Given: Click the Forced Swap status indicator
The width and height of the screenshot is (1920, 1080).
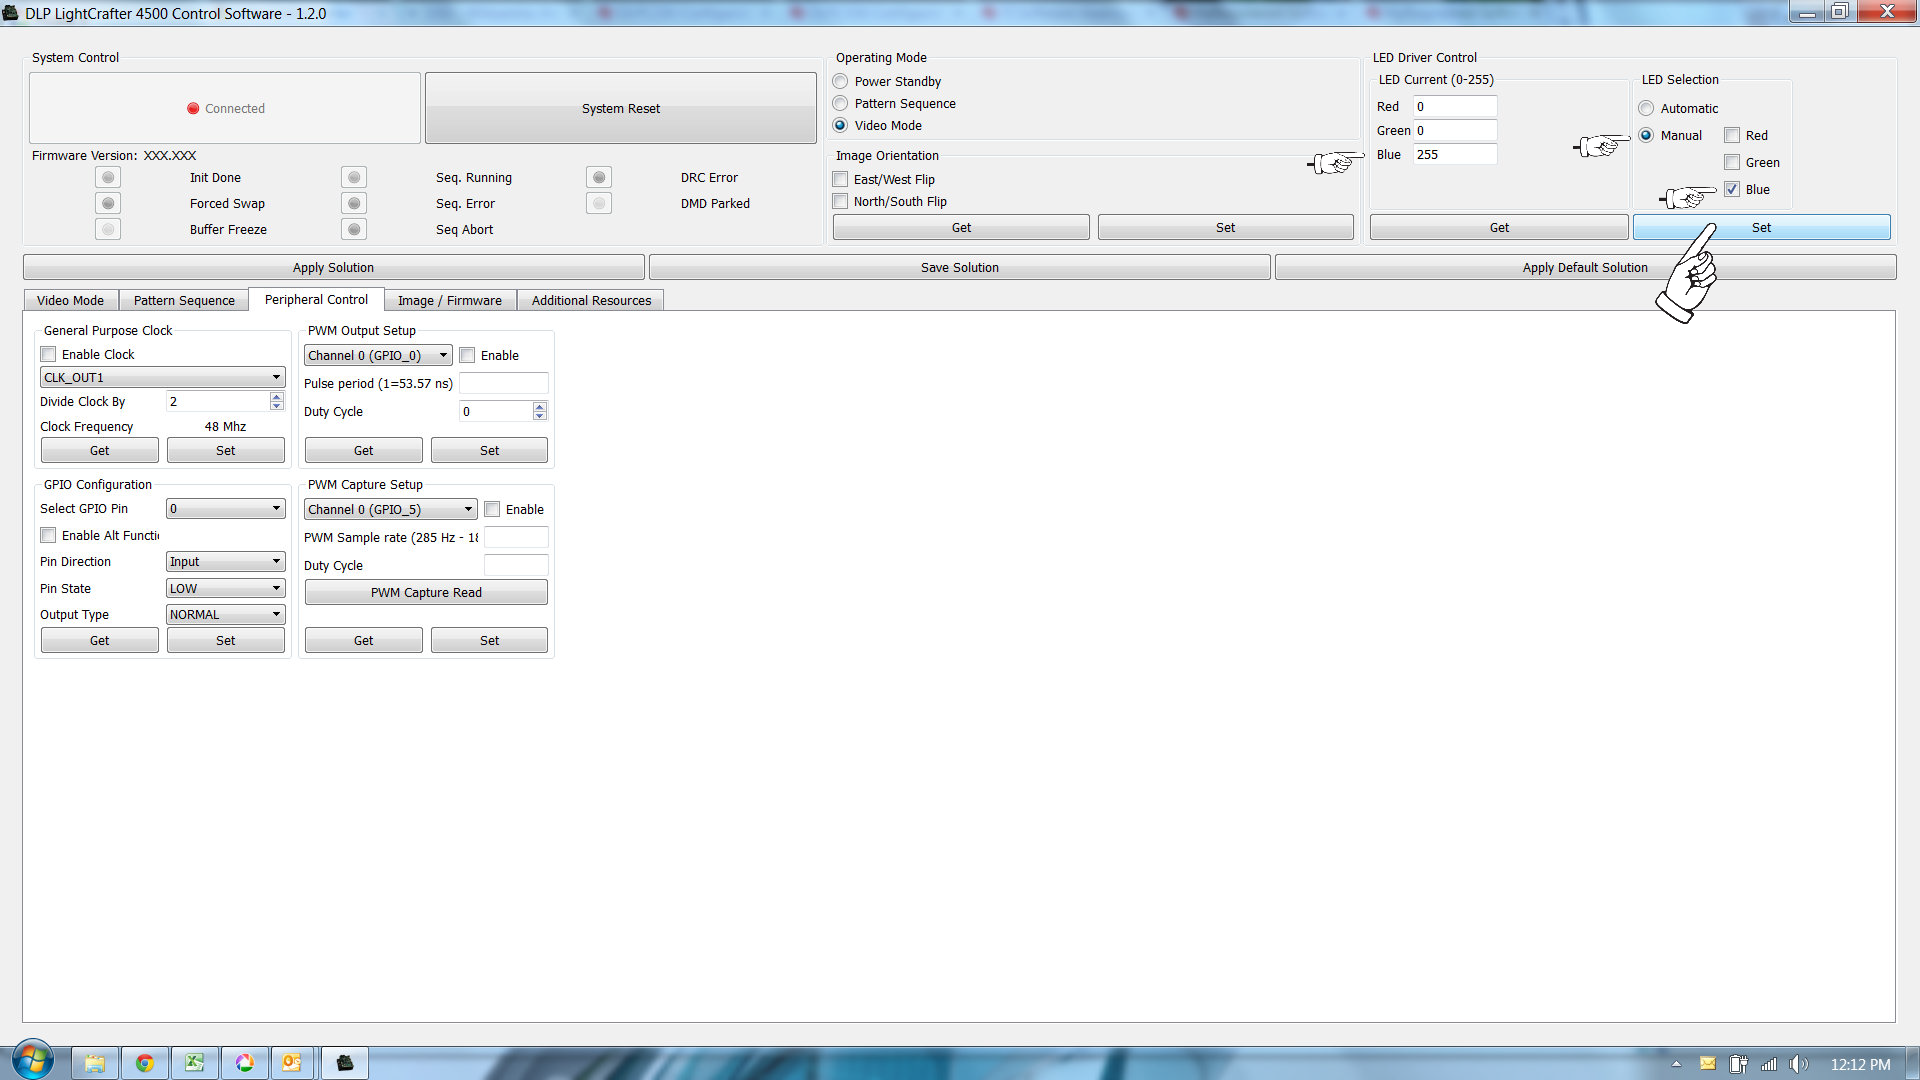Looking at the screenshot, I should (108, 203).
